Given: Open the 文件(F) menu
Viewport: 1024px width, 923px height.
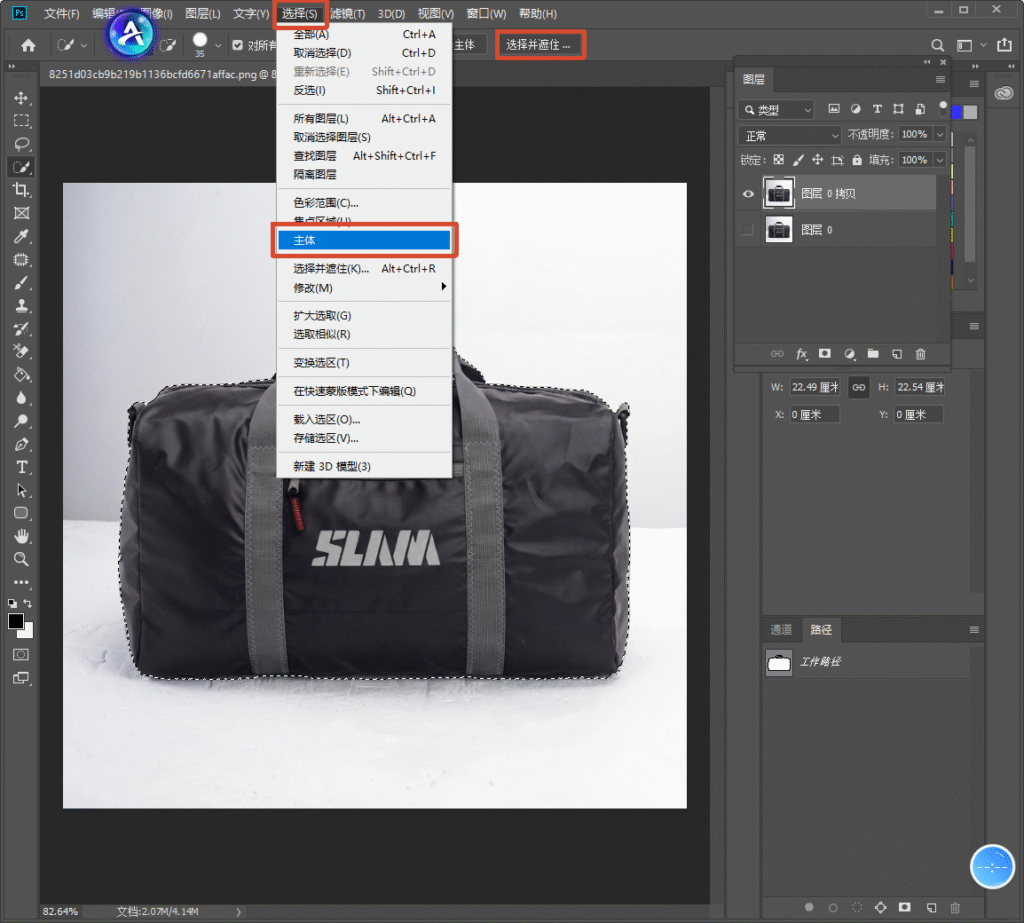Looking at the screenshot, I should point(61,14).
